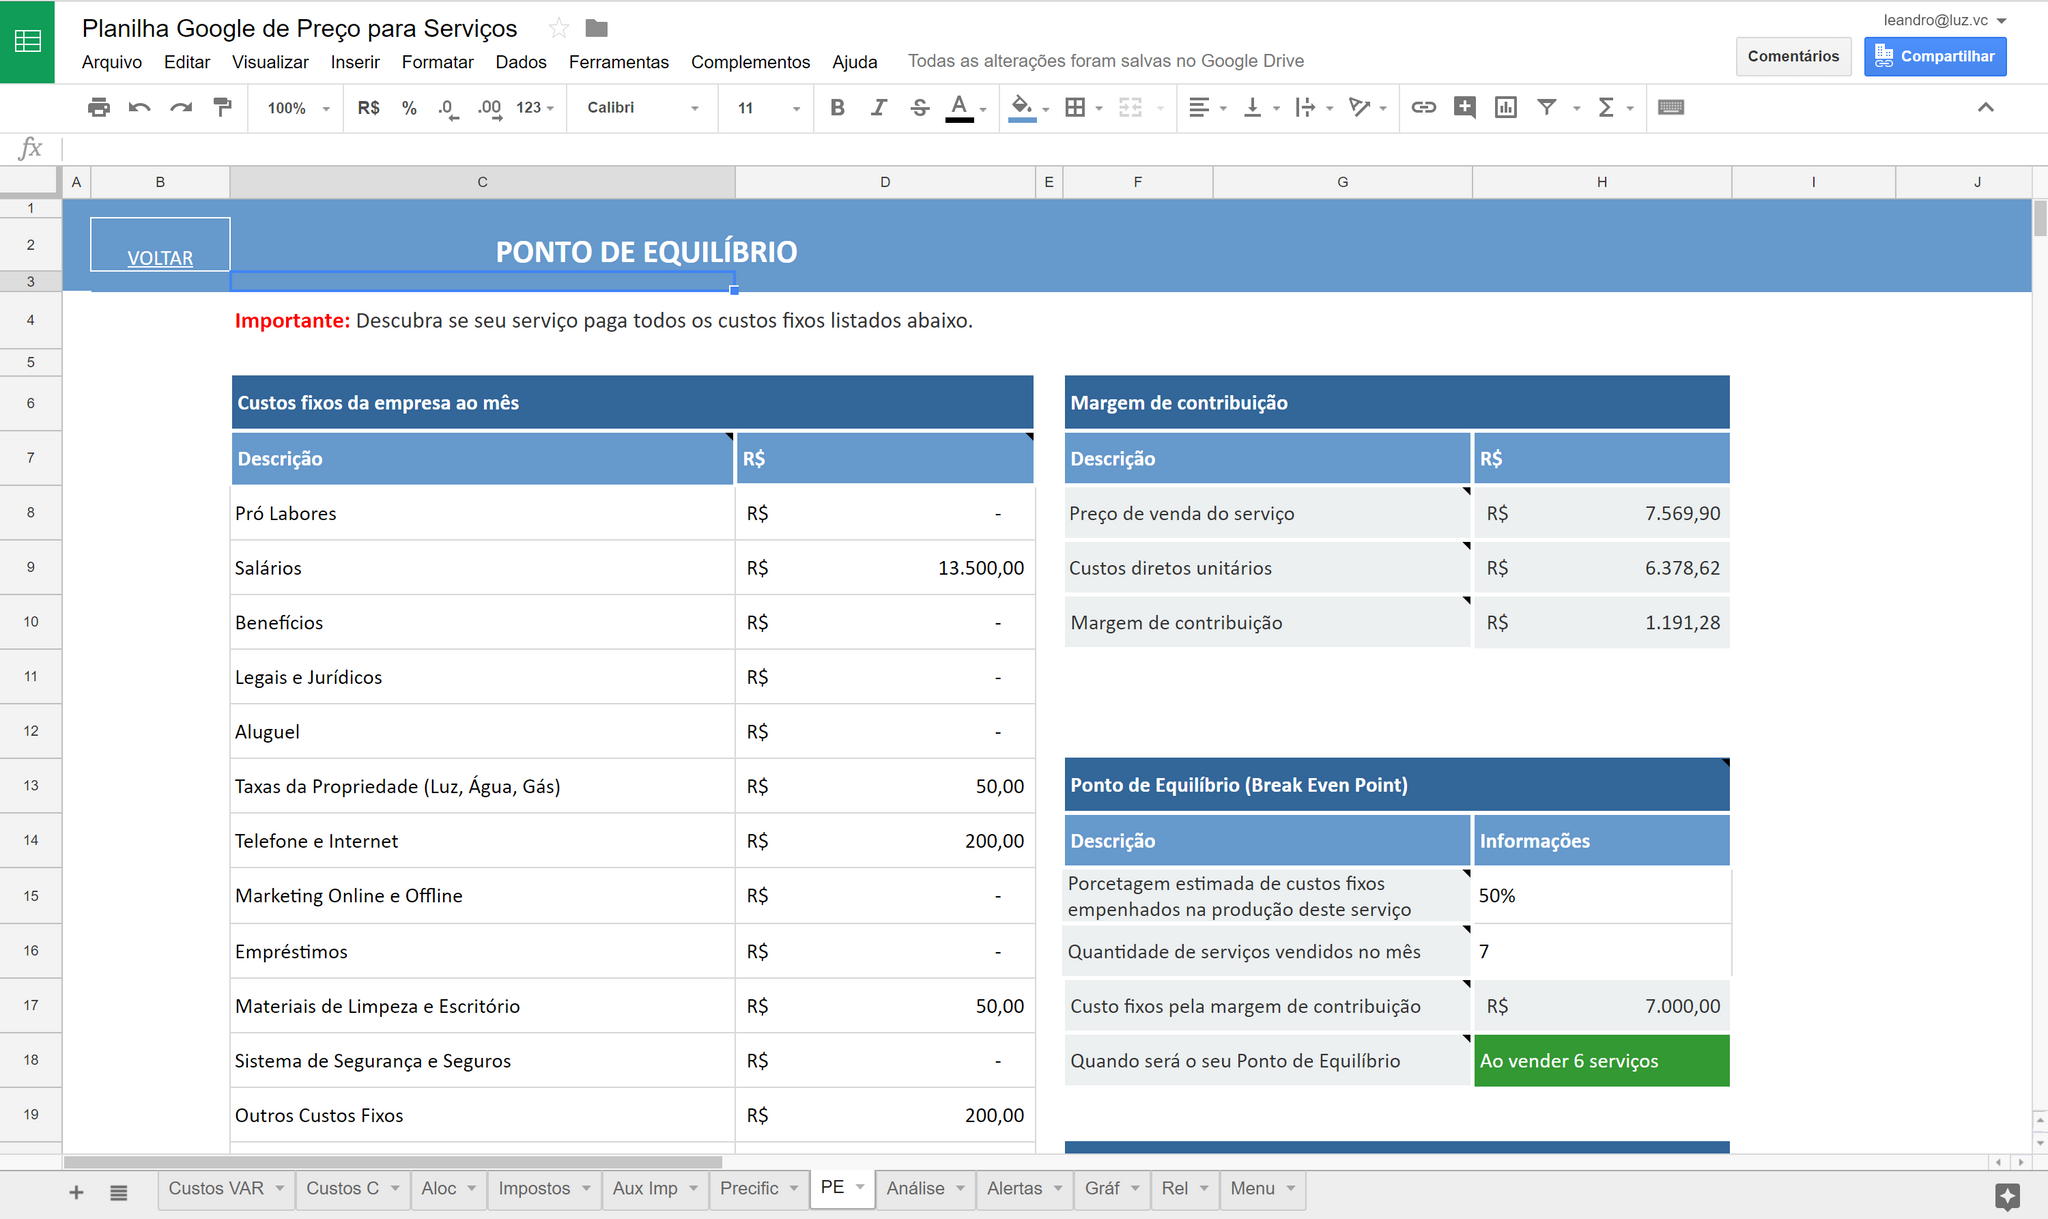Toggle bold formatting

coord(837,107)
